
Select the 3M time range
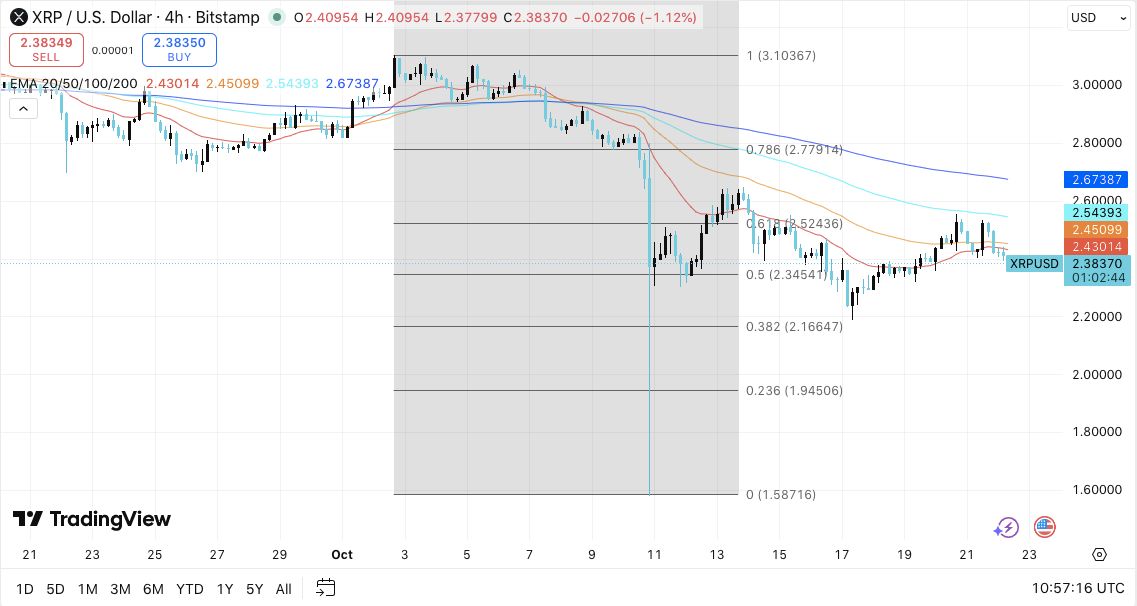[120, 589]
